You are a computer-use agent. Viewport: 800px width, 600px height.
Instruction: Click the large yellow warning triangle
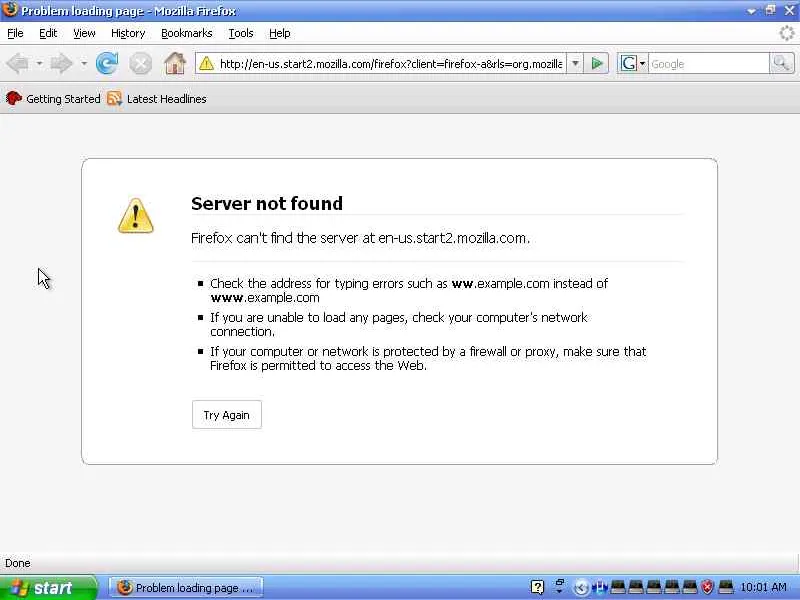click(x=136, y=216)
